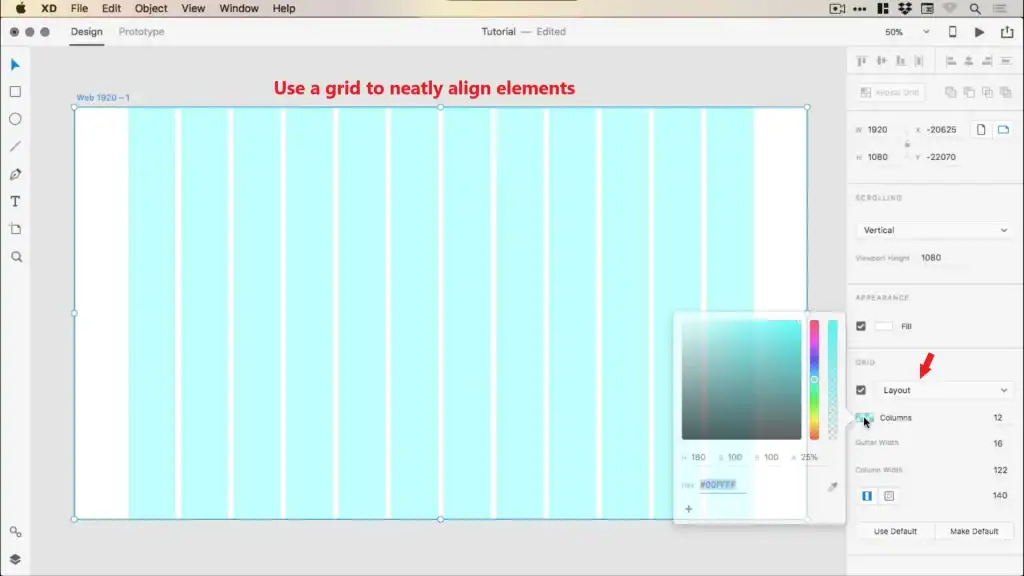Click the rainbow hue slider

pyautogui.click(x=814, y=380)
